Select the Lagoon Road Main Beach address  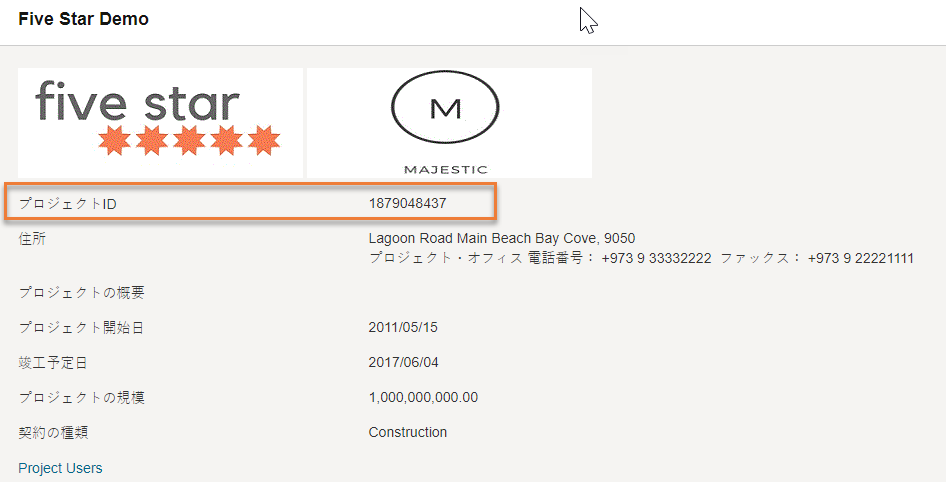502,238
